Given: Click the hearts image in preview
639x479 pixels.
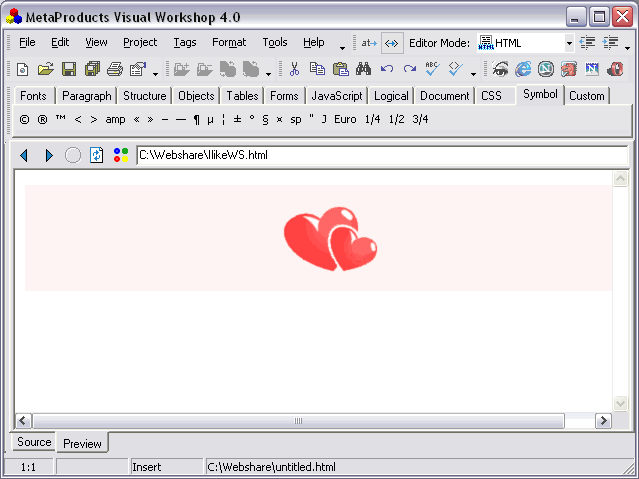Looking at the screenshot, I should [331, 238].
